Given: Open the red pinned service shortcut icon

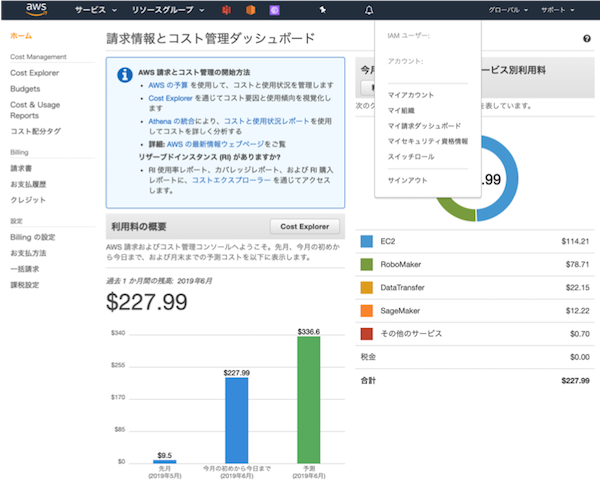Looking at the screenshot, I should point(227,10).
